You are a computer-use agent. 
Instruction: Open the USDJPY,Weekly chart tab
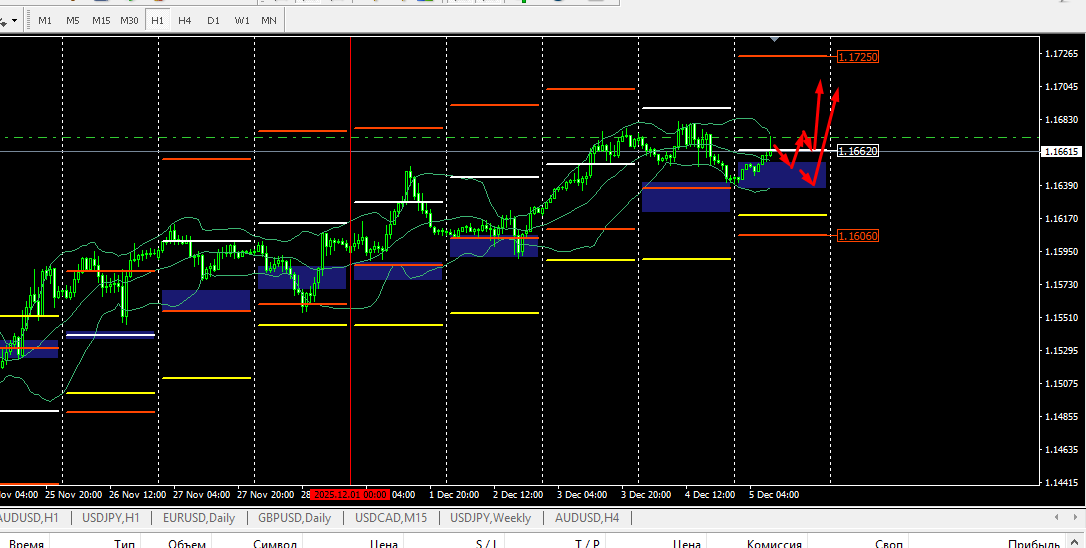tap(490, 518)
